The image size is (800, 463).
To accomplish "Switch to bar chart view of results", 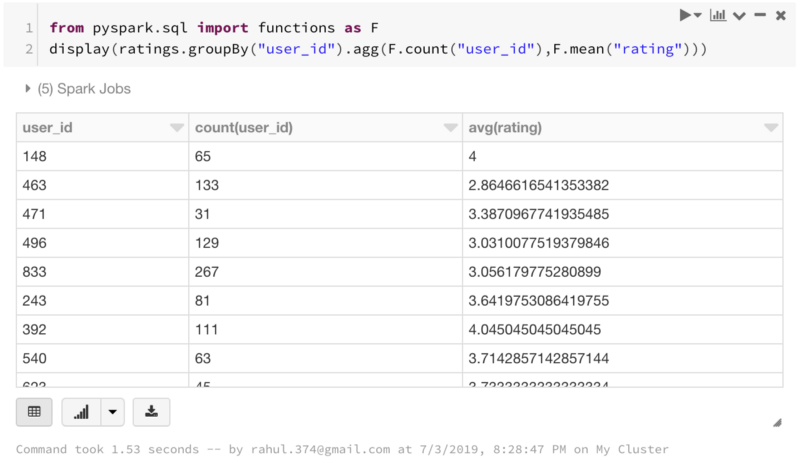I will point(82,411).
